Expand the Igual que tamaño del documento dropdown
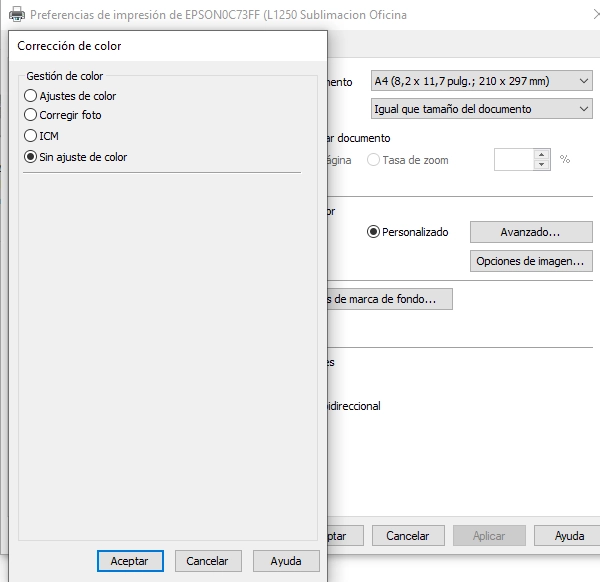 tap(481, 108)
